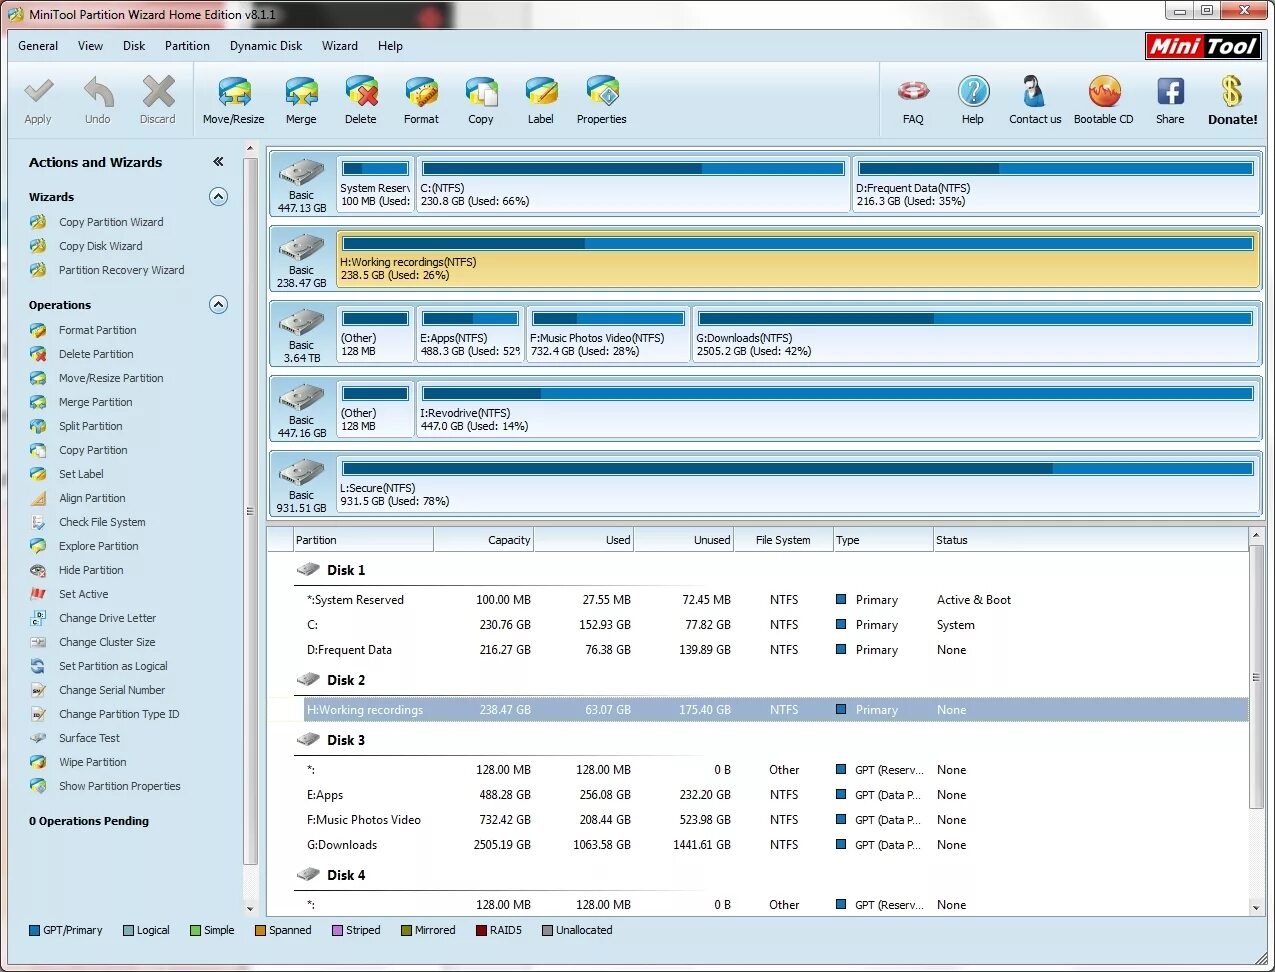1275x972 pixels.
Task: Select G:Downloads partition block in disk map
Action: point(975,334)
